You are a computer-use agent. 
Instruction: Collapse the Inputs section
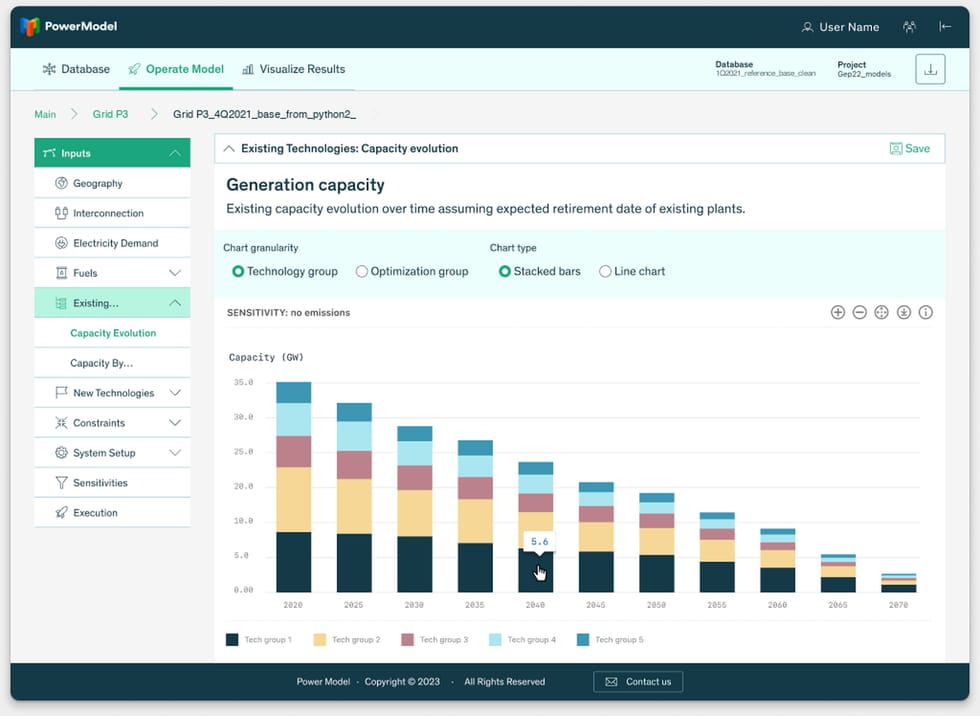point(175,153)
